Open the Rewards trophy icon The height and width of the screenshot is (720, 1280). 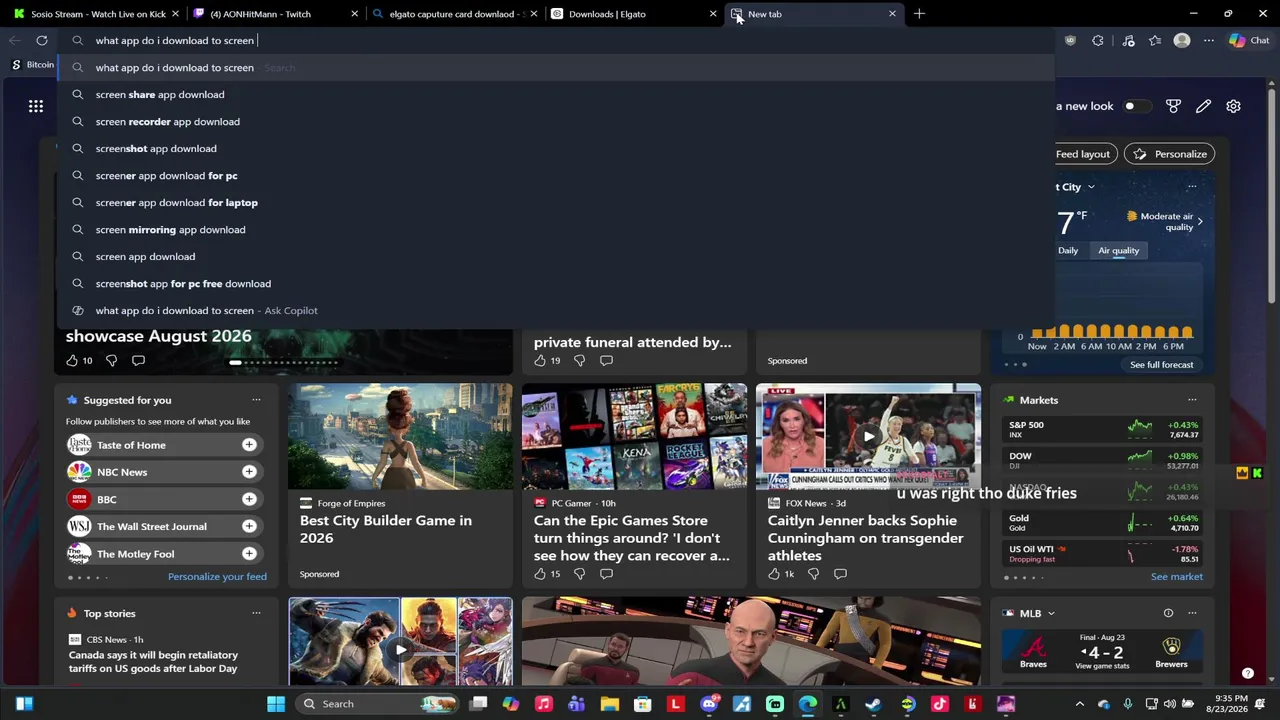click(1174, 106)
